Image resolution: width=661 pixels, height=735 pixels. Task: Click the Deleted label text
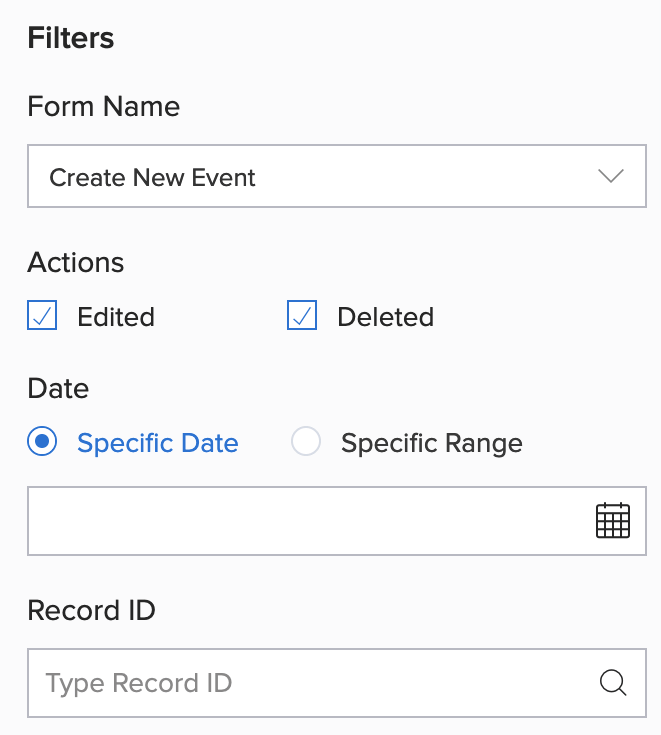click(x=385, y=317)
